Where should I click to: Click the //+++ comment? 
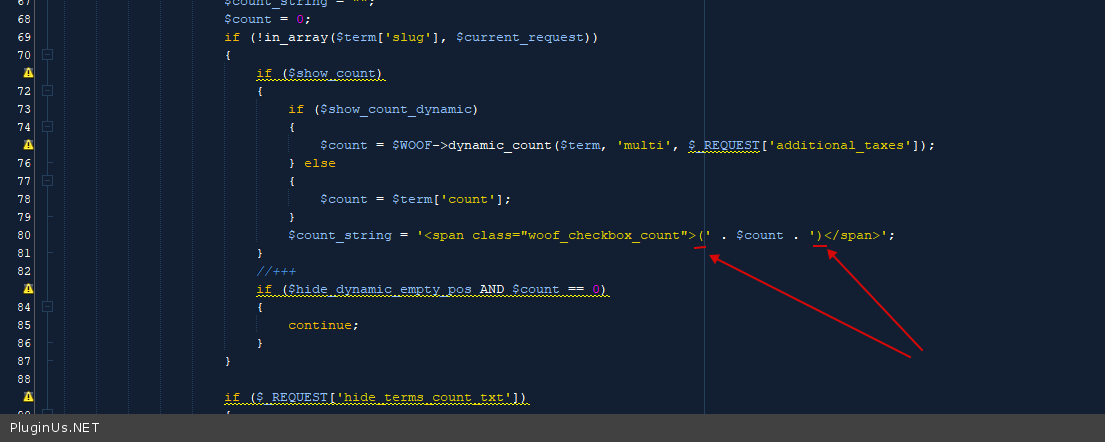point(276,271)
